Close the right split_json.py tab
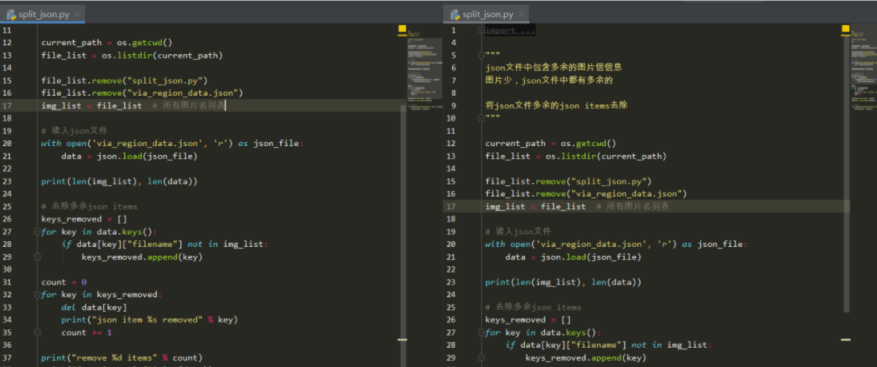This screenshot has width=877, height=367. point(521,15)
